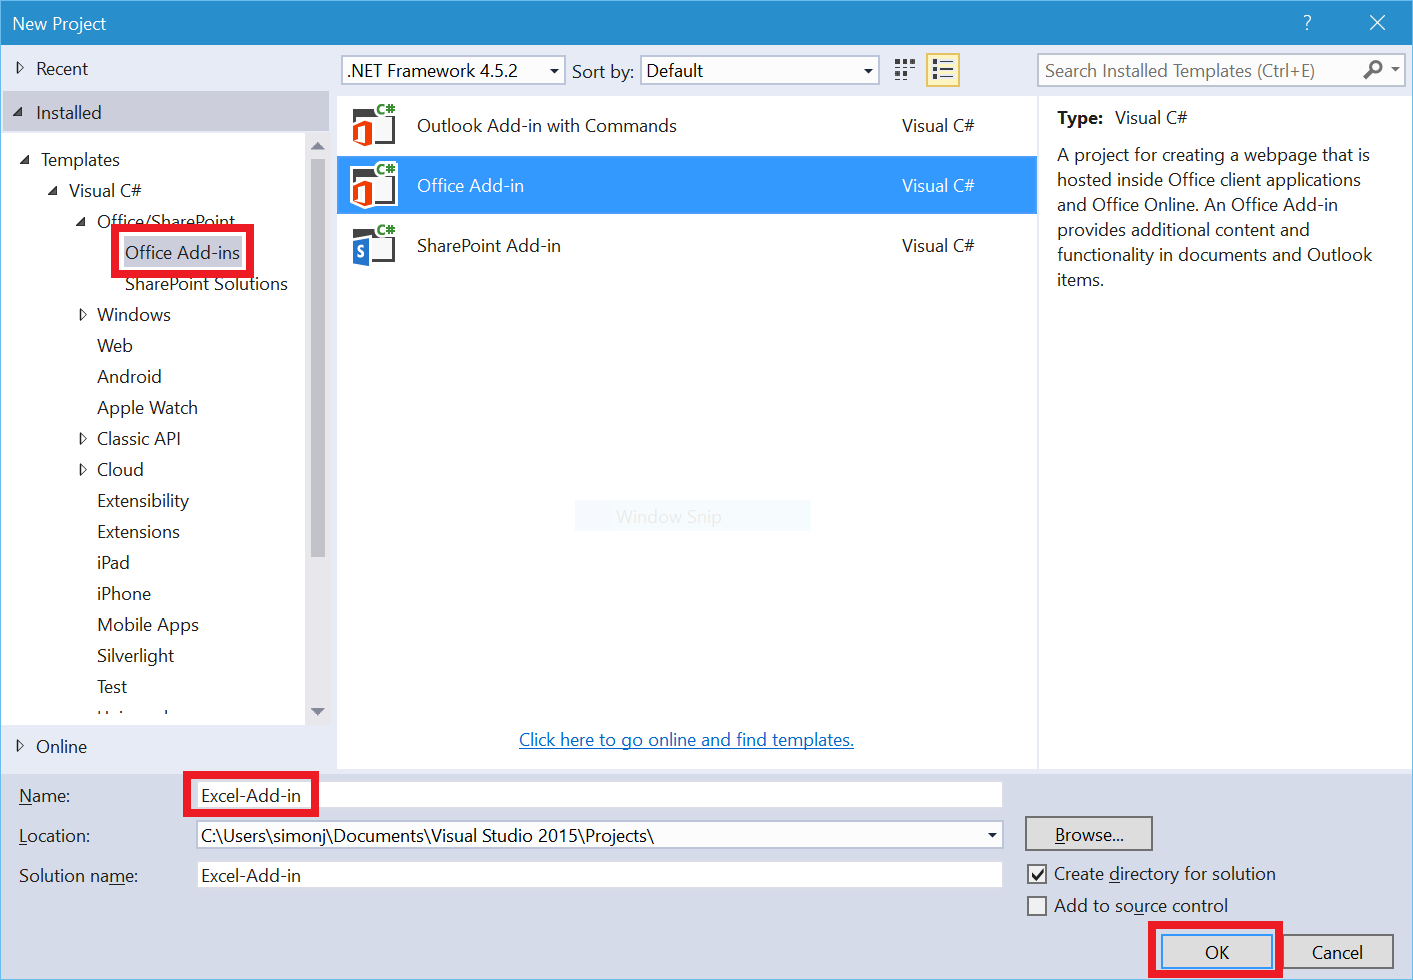The width and height of the screenshot is (1413, 980).
Task: Select the Android template category
Action: (129, 377)
